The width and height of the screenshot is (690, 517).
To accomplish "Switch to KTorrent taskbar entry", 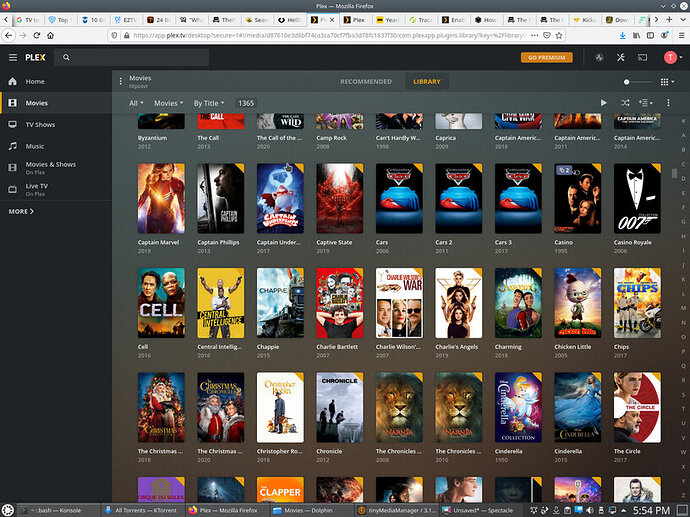I will [143, 510].
